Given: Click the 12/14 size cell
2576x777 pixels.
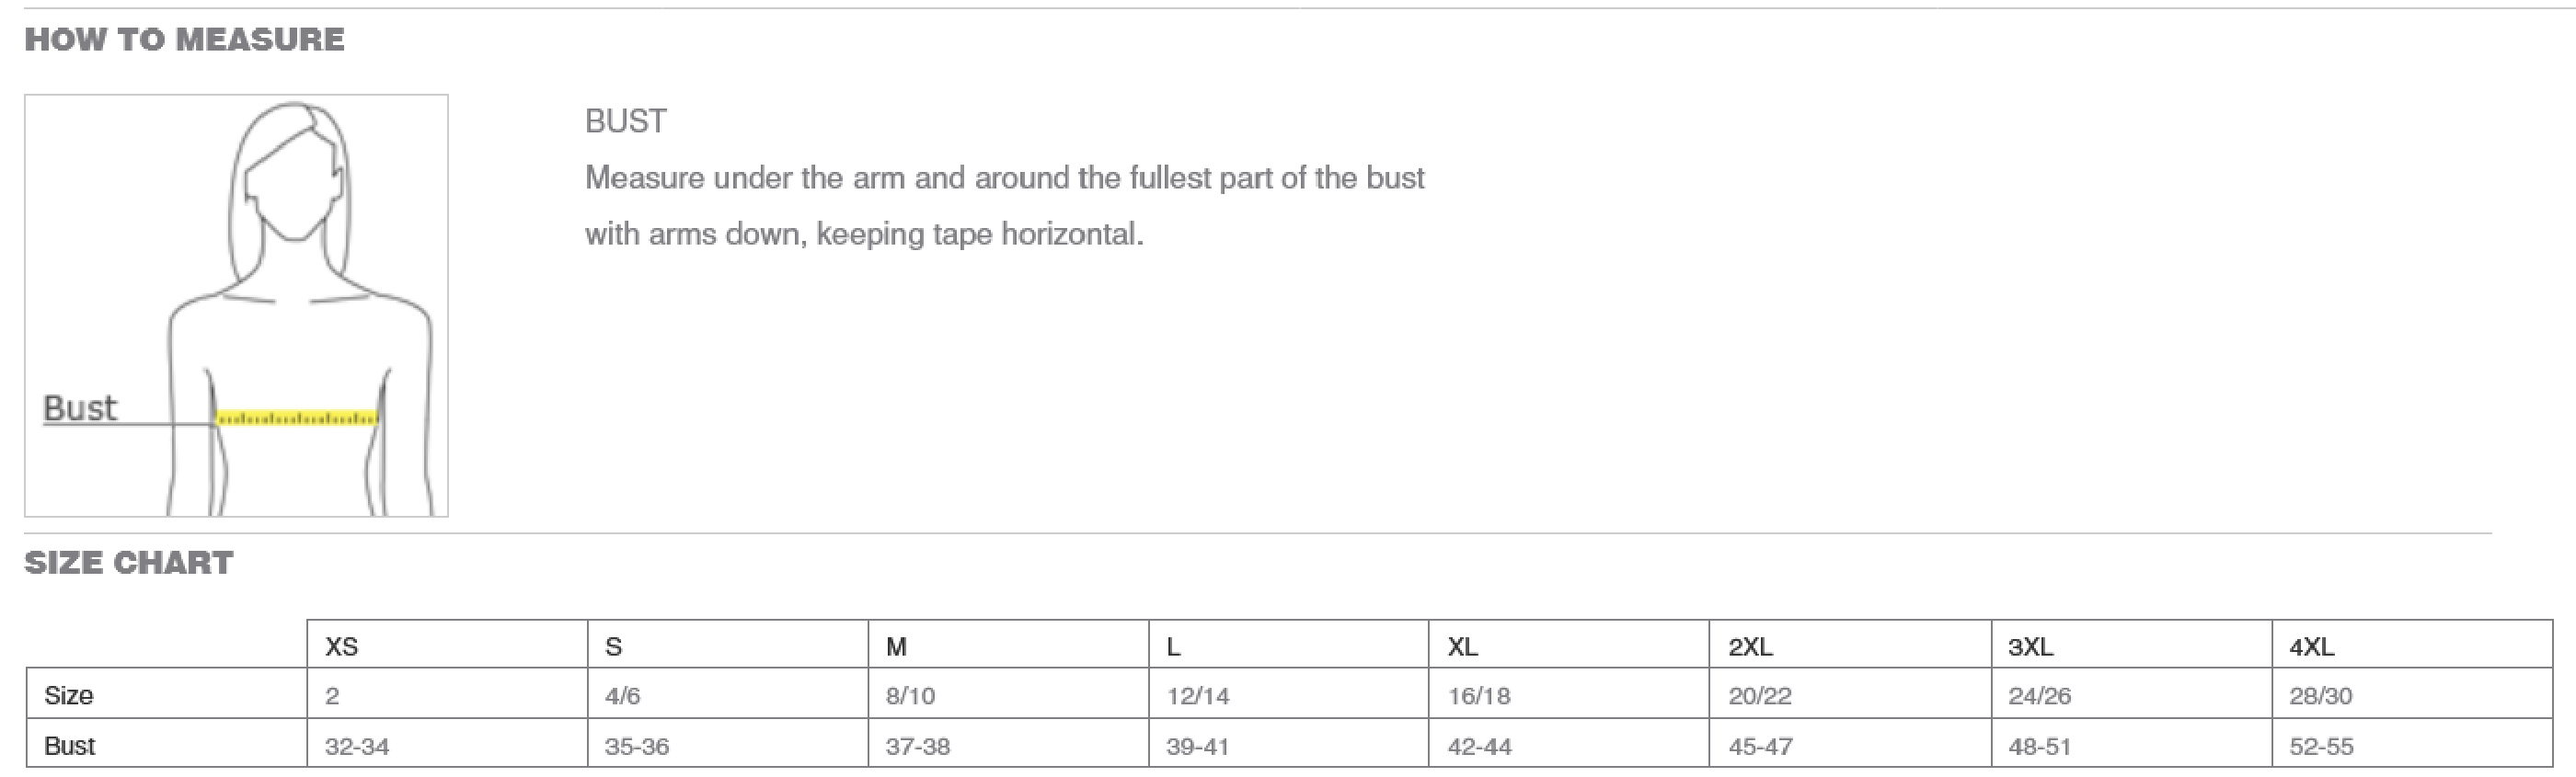Looking at the screenshot, I should (x=1198, y=695).
